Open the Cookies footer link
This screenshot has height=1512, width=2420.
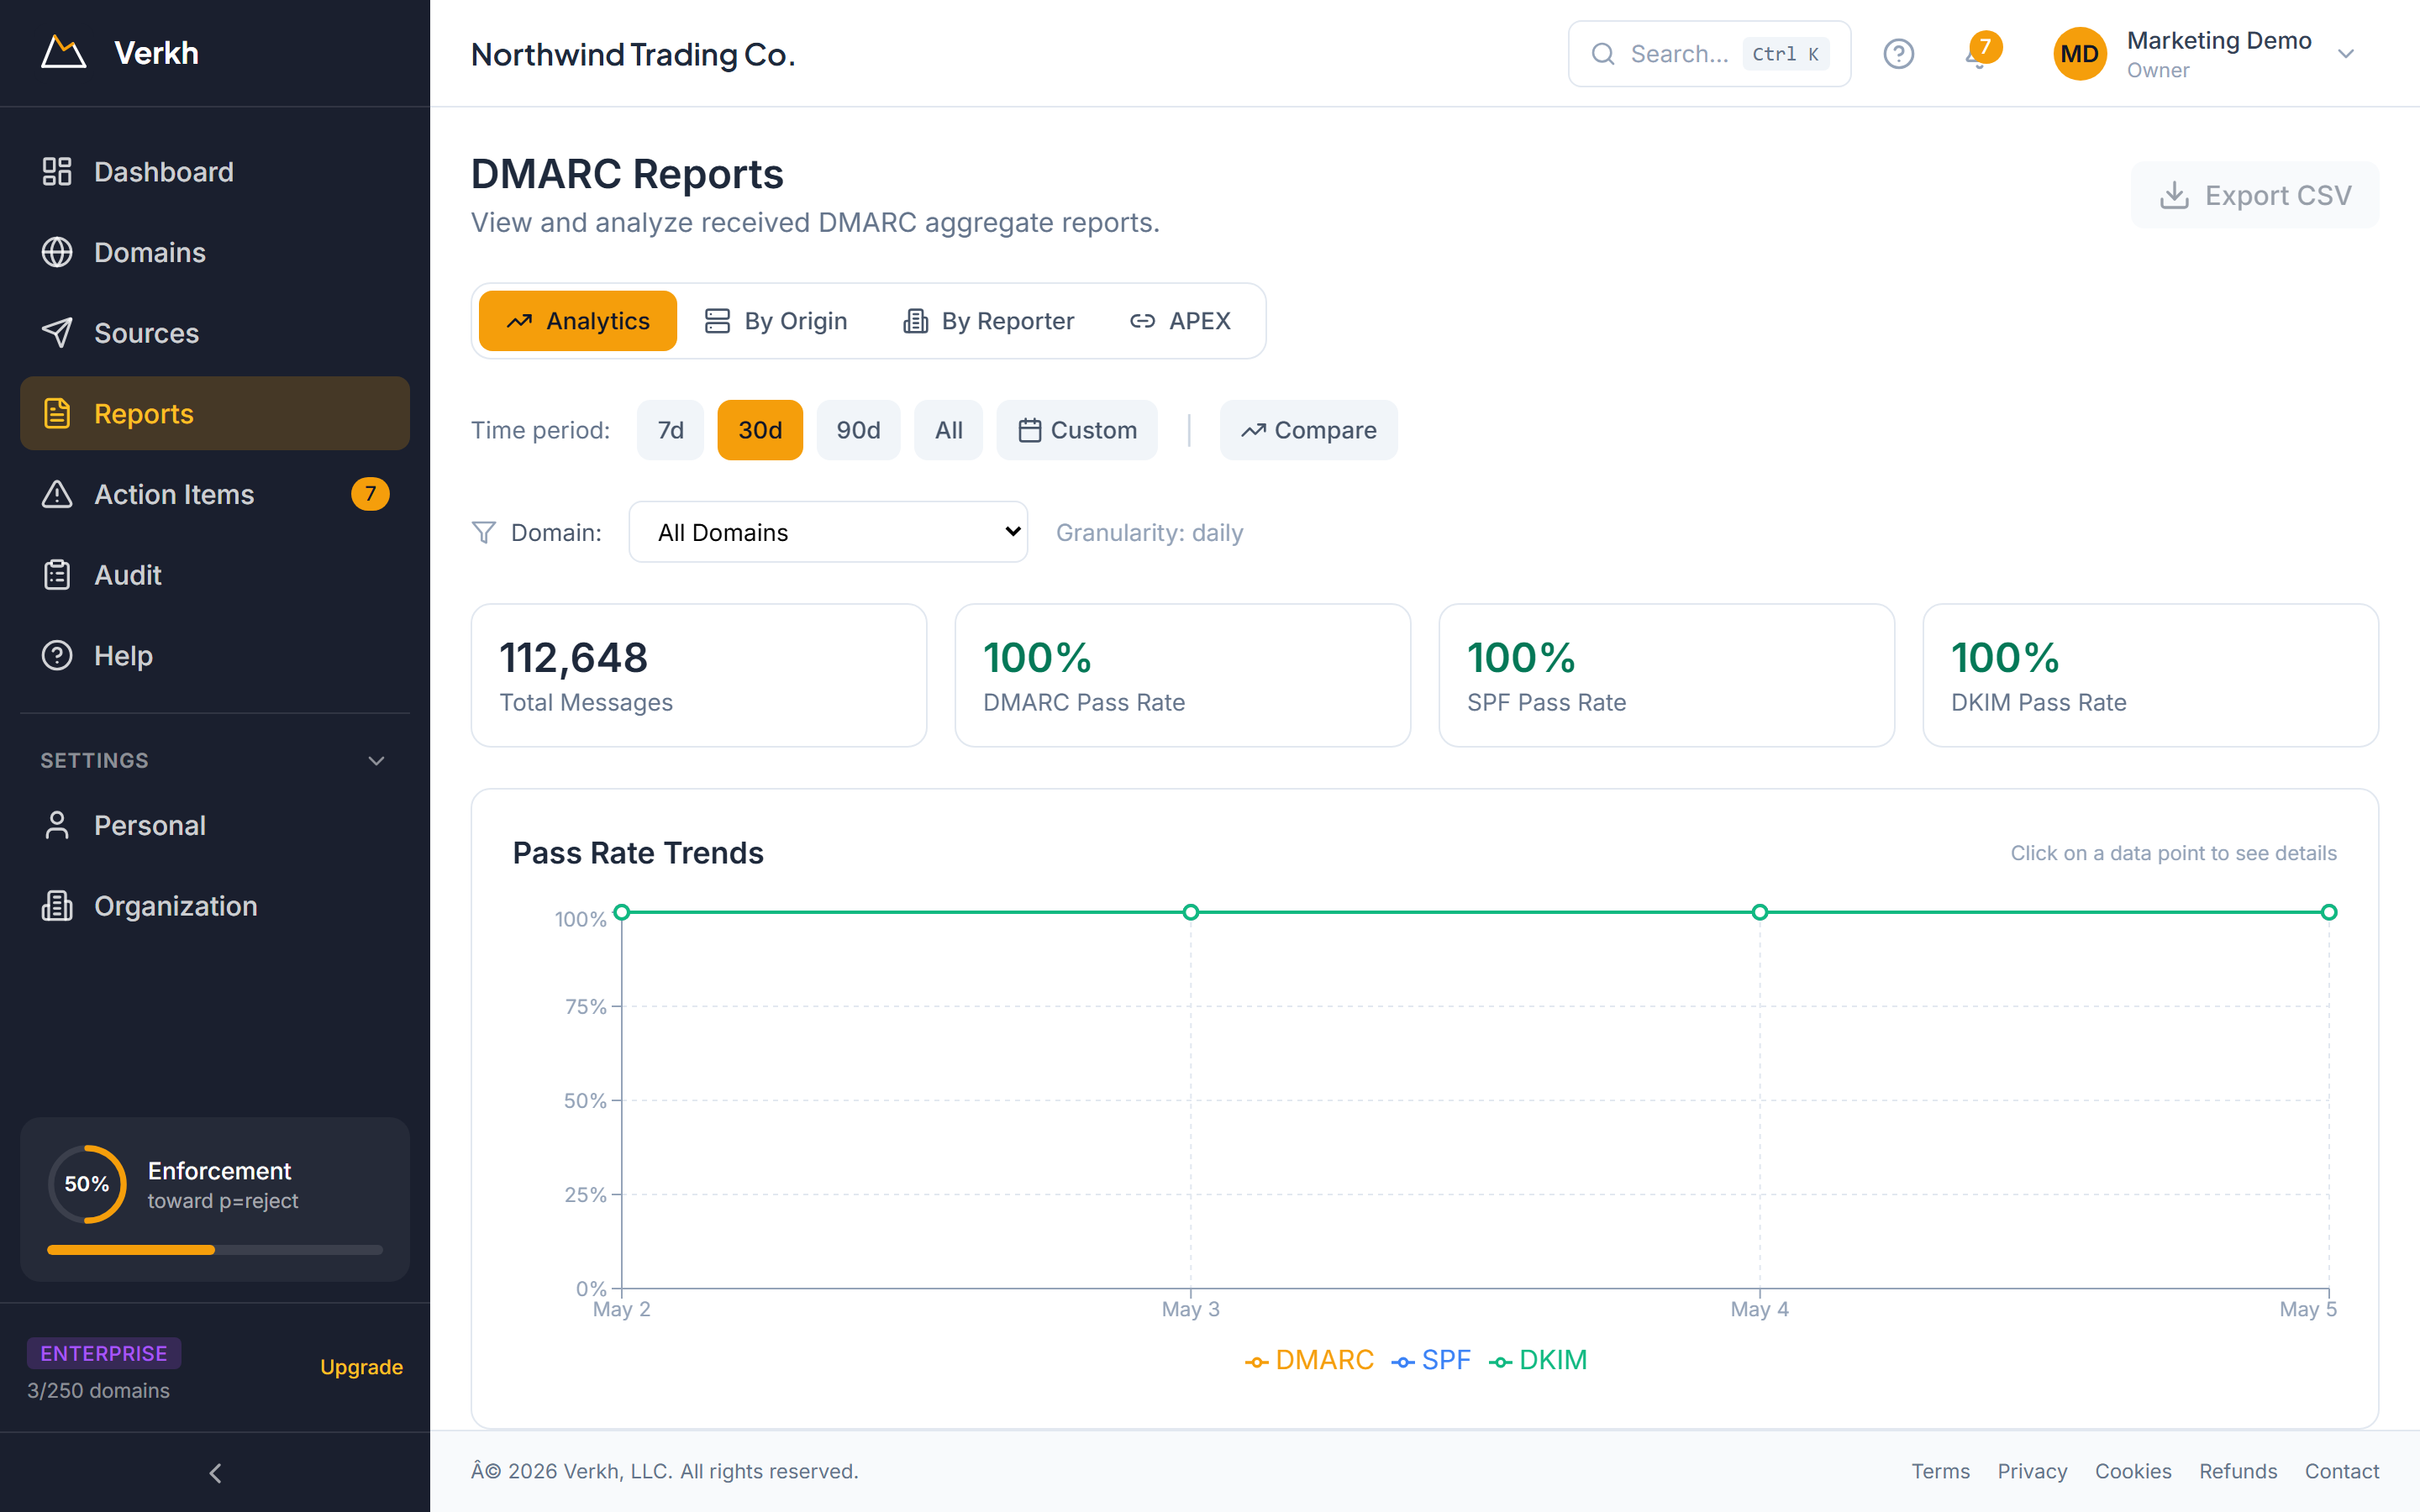click(2133, 1471)
